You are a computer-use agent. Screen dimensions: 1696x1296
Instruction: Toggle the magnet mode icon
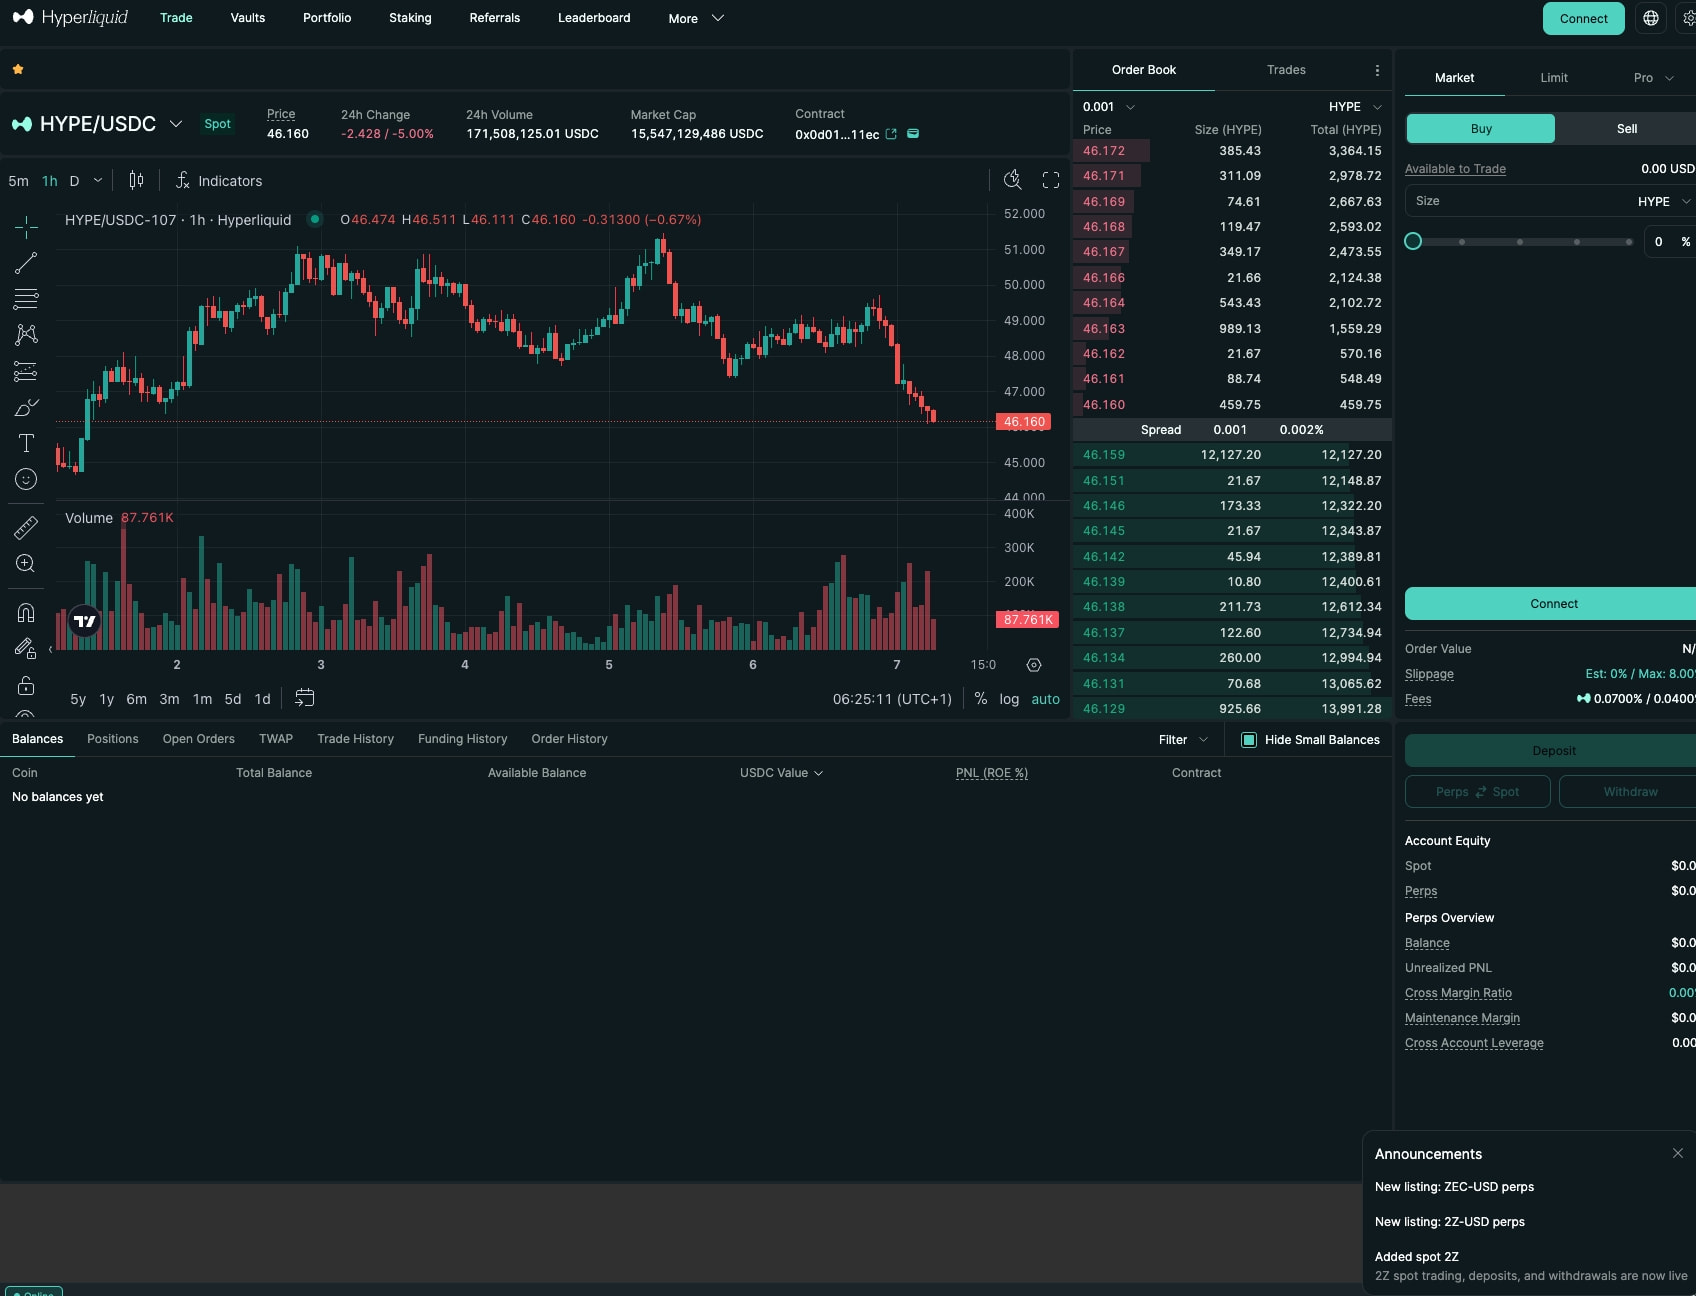26,612
